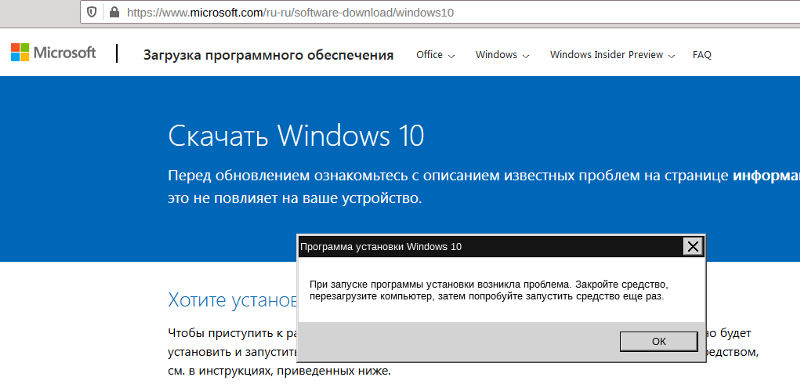
Task: Open the Office dropdown menu
Action: pos(435,55)
